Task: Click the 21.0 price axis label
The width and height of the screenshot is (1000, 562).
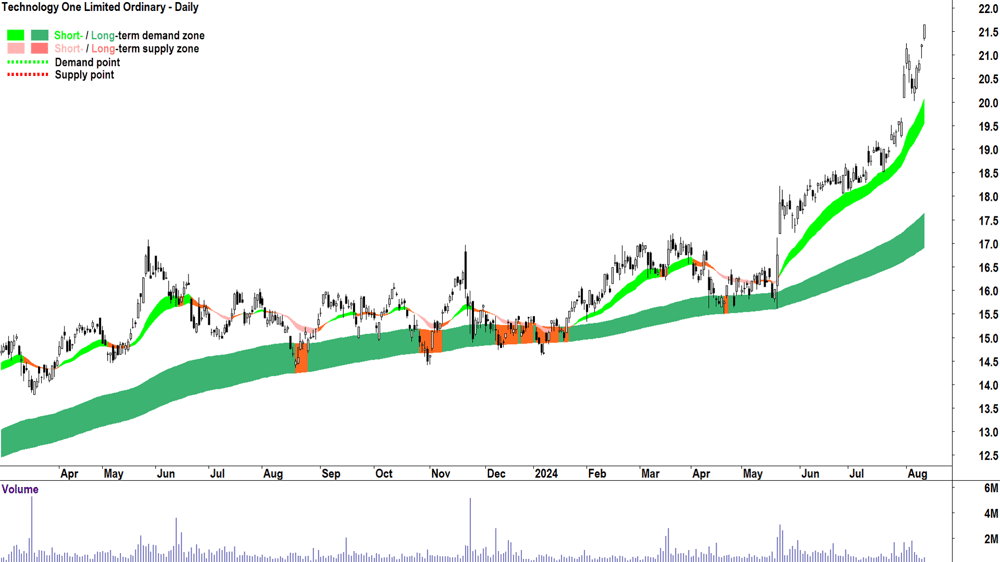Action: pyautogui.click(x=988, y=55)
